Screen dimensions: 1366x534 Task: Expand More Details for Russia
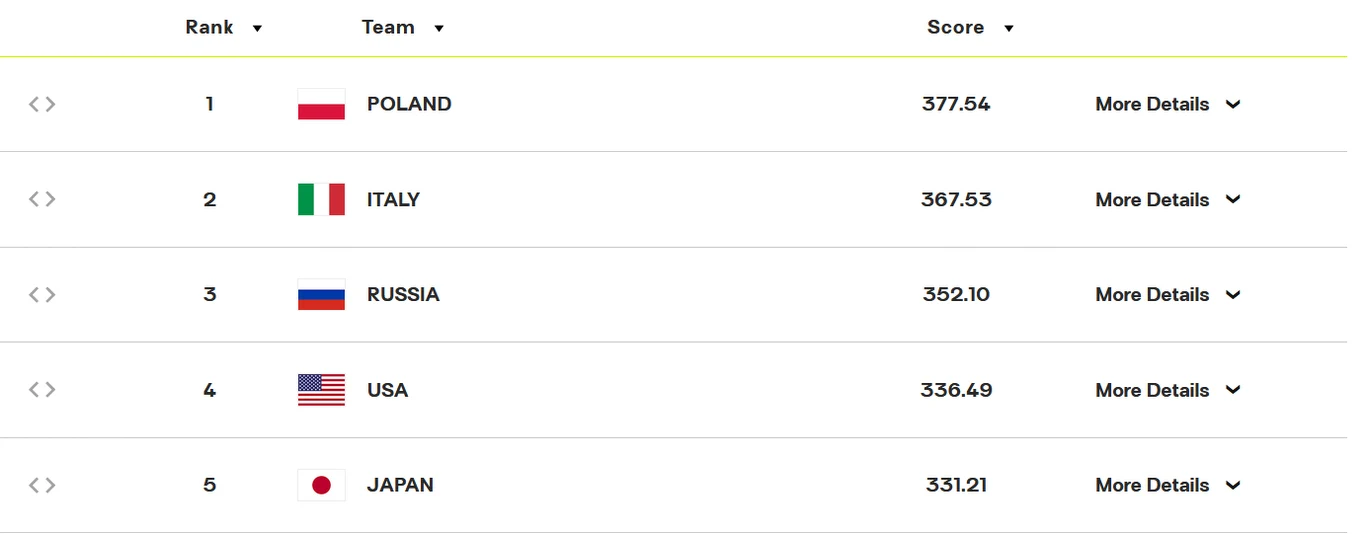1168,294
